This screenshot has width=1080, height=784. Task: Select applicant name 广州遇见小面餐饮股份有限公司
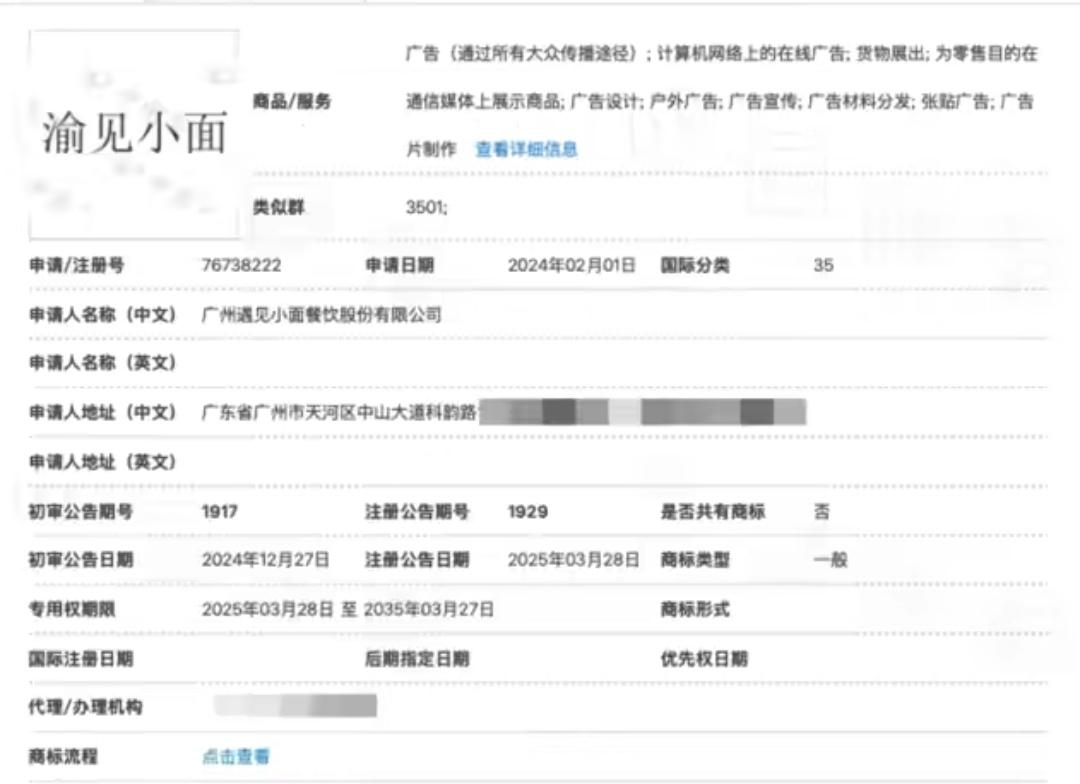coord(321,315)
